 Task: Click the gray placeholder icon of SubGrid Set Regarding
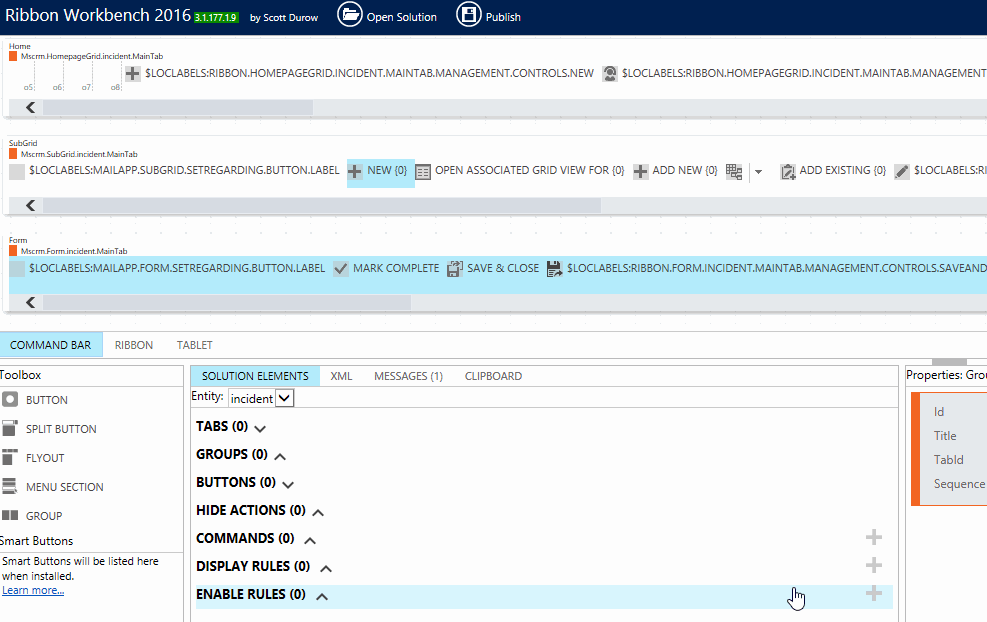(17, 171)
